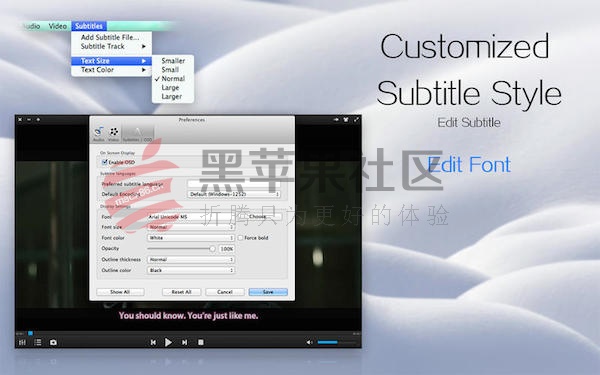Choose Add Subtitle File menu entry

(110, 37)
